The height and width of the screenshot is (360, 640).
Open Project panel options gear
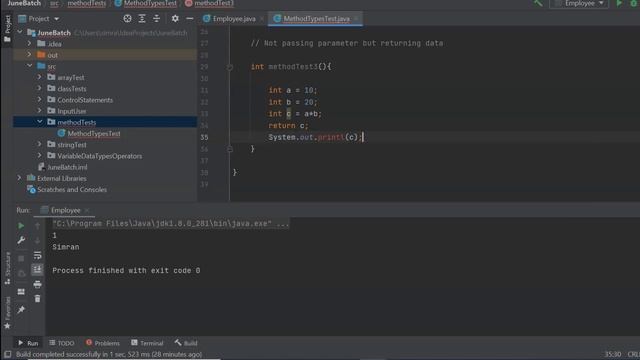click(x=175, y=18)
